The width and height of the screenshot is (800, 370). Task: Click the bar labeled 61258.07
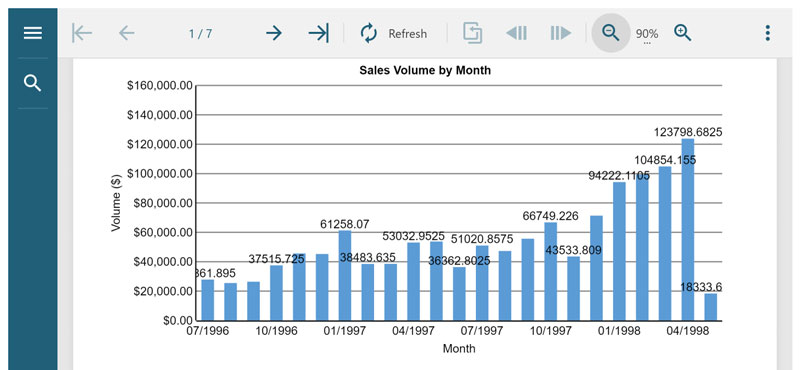tap(345, 276)
